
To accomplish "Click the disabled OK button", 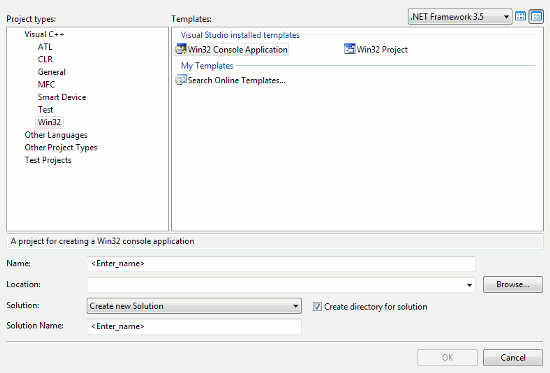I will 447,358.
